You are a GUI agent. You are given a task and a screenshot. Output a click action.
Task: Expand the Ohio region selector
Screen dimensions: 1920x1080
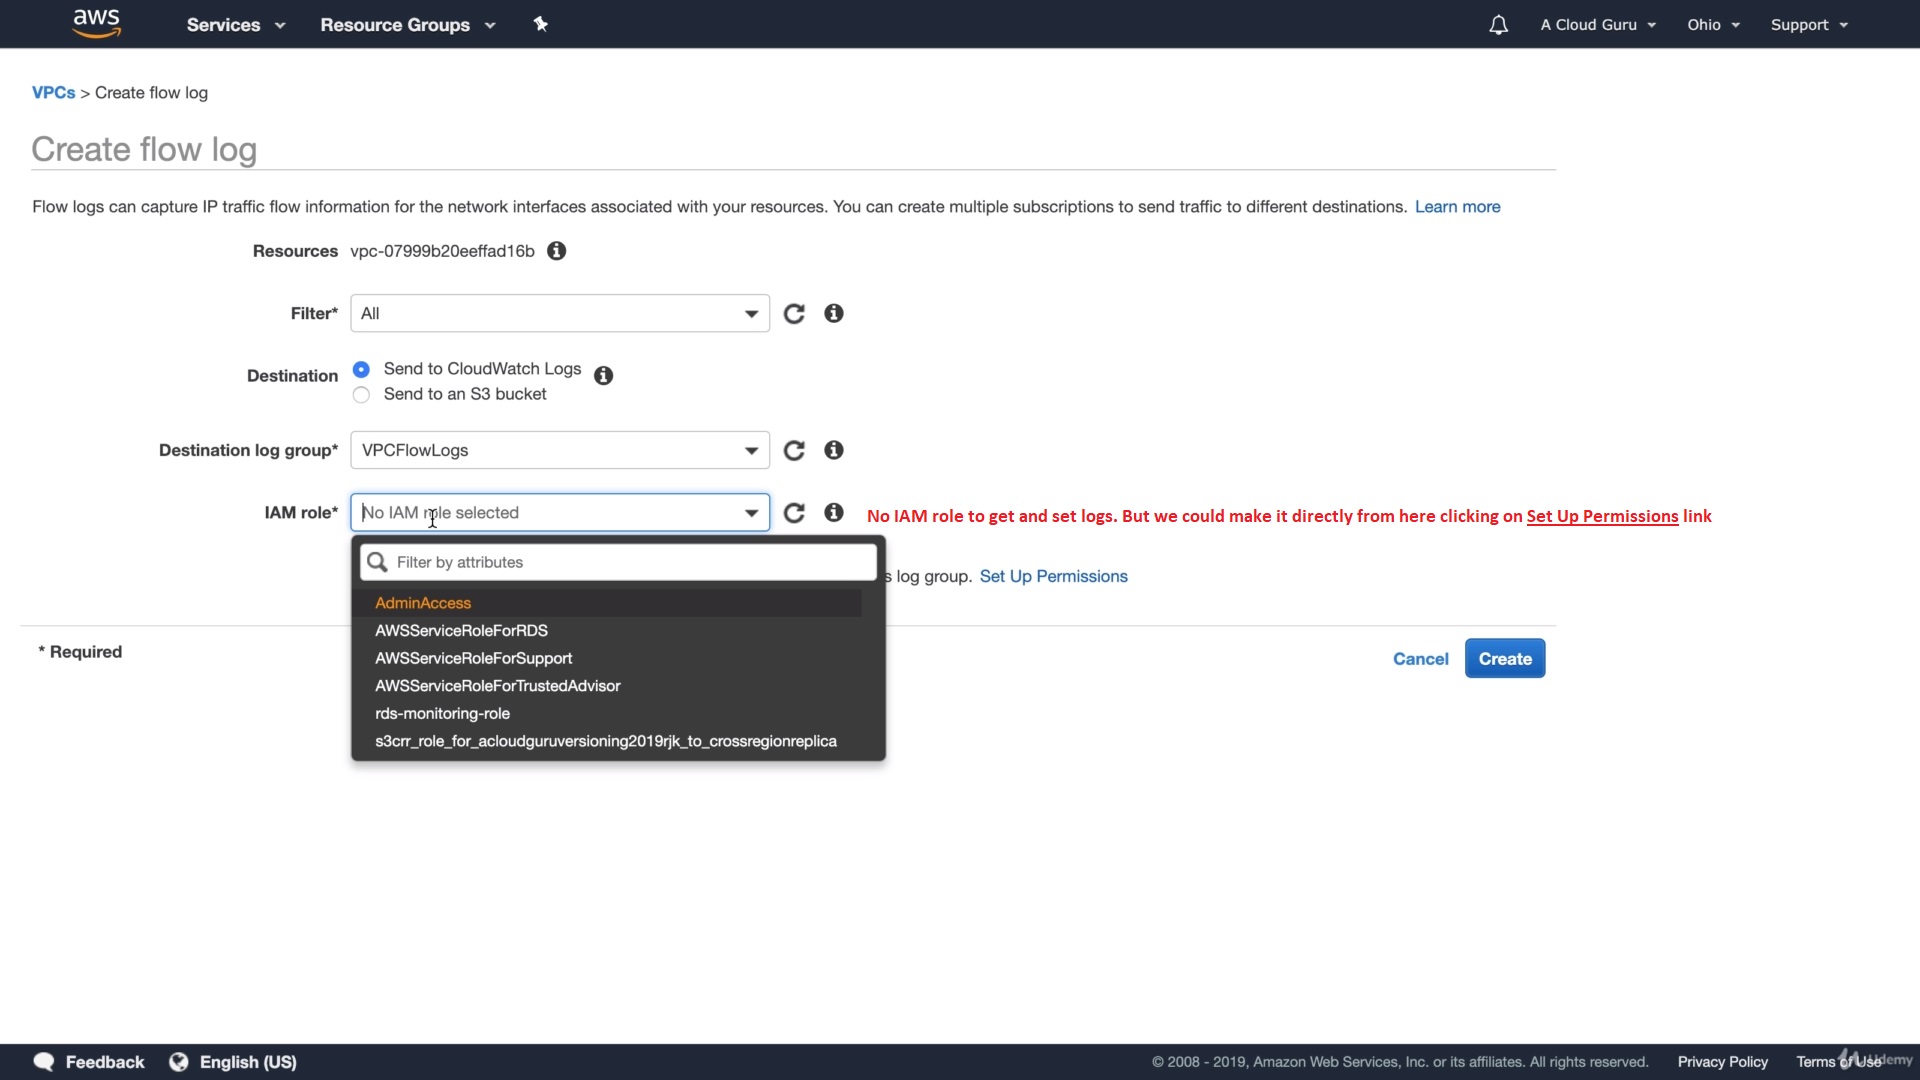(1713, 25)
